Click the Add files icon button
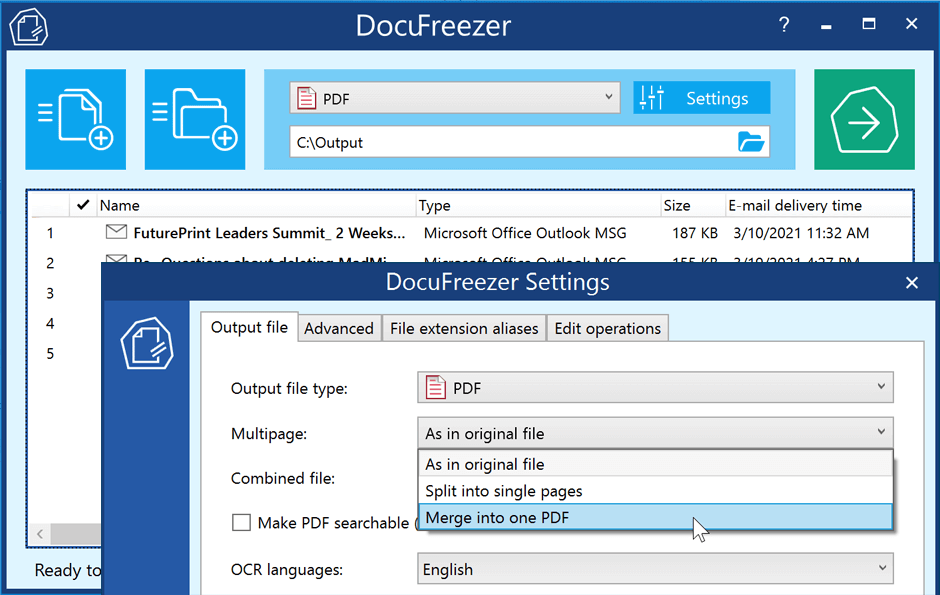This screenshot has width=940, height=595. point(76,119)
